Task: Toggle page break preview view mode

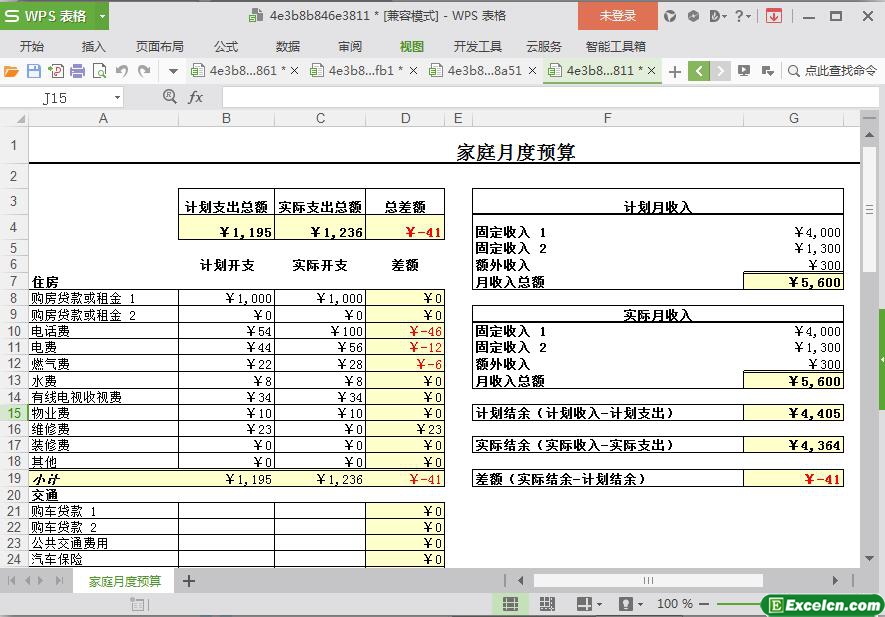Action: pyautogui.click(x=547, y=604)
